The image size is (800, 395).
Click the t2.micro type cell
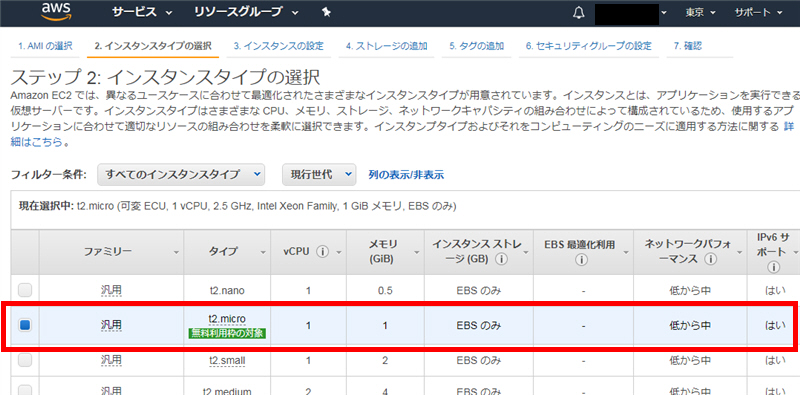point(227,319)
